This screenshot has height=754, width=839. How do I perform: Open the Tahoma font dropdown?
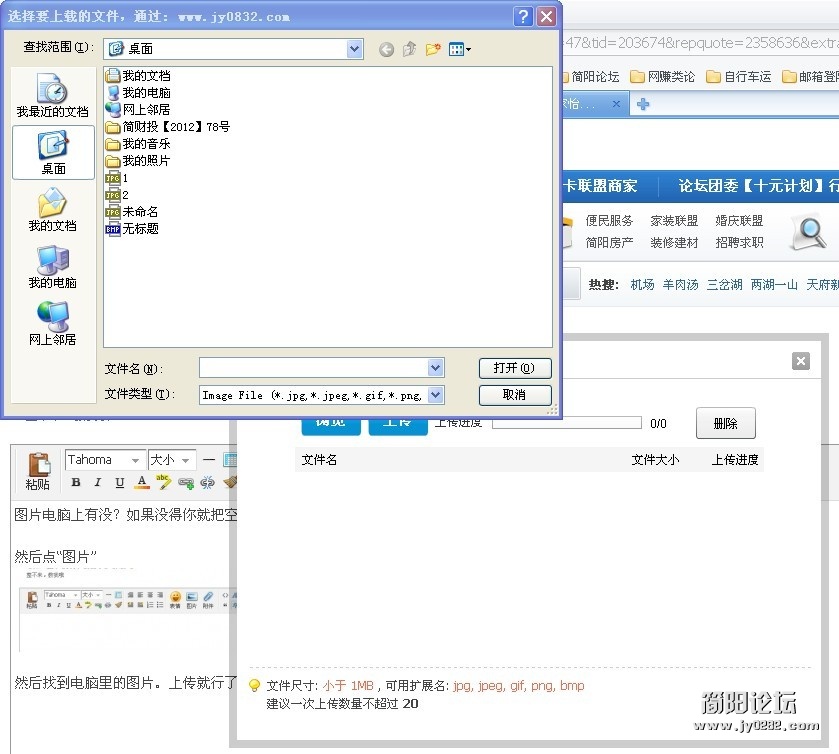(x=104, y=460)
